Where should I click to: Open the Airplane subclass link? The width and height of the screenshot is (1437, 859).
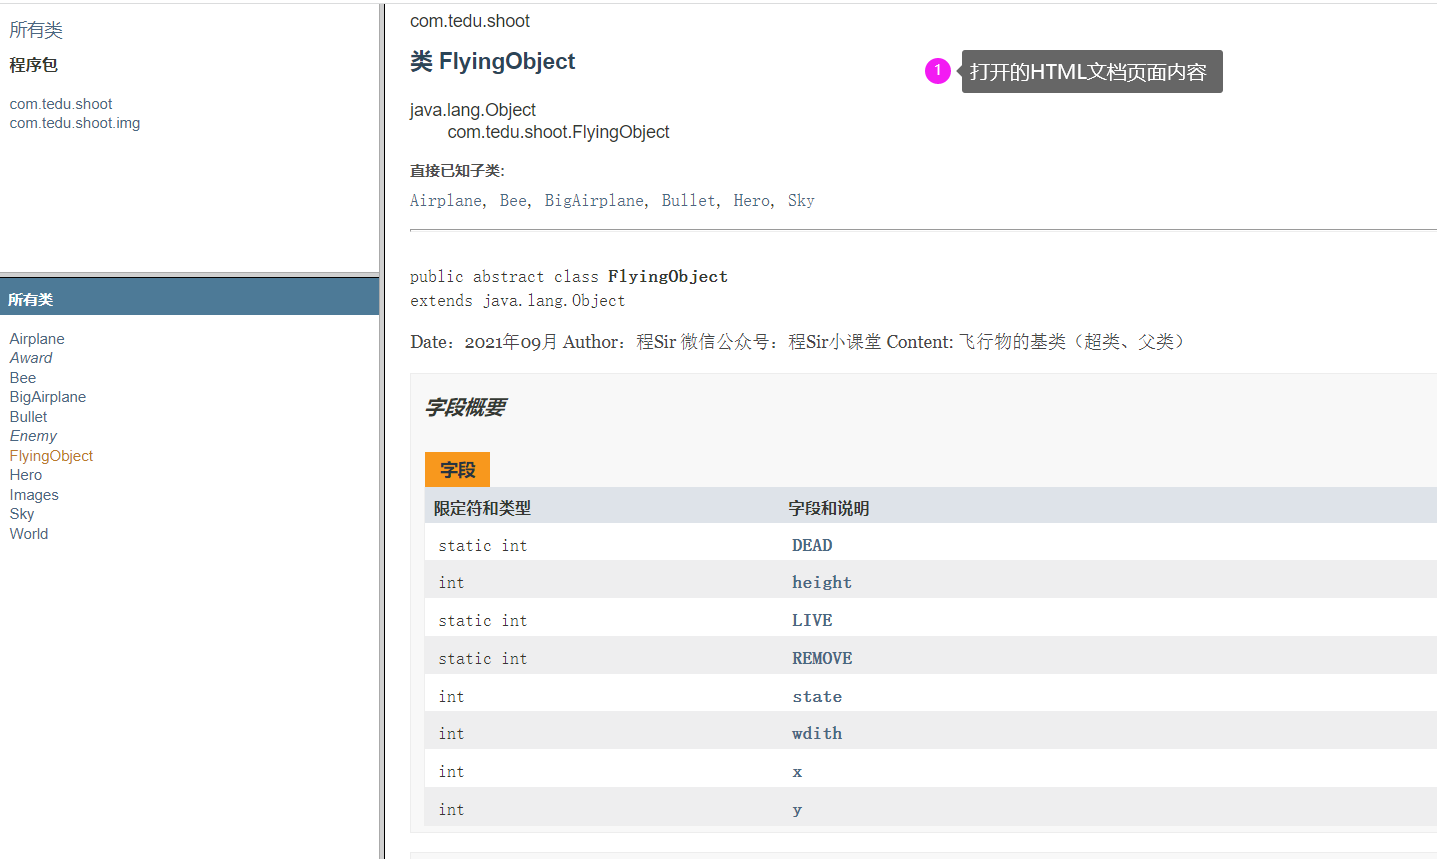click(446, 201)
